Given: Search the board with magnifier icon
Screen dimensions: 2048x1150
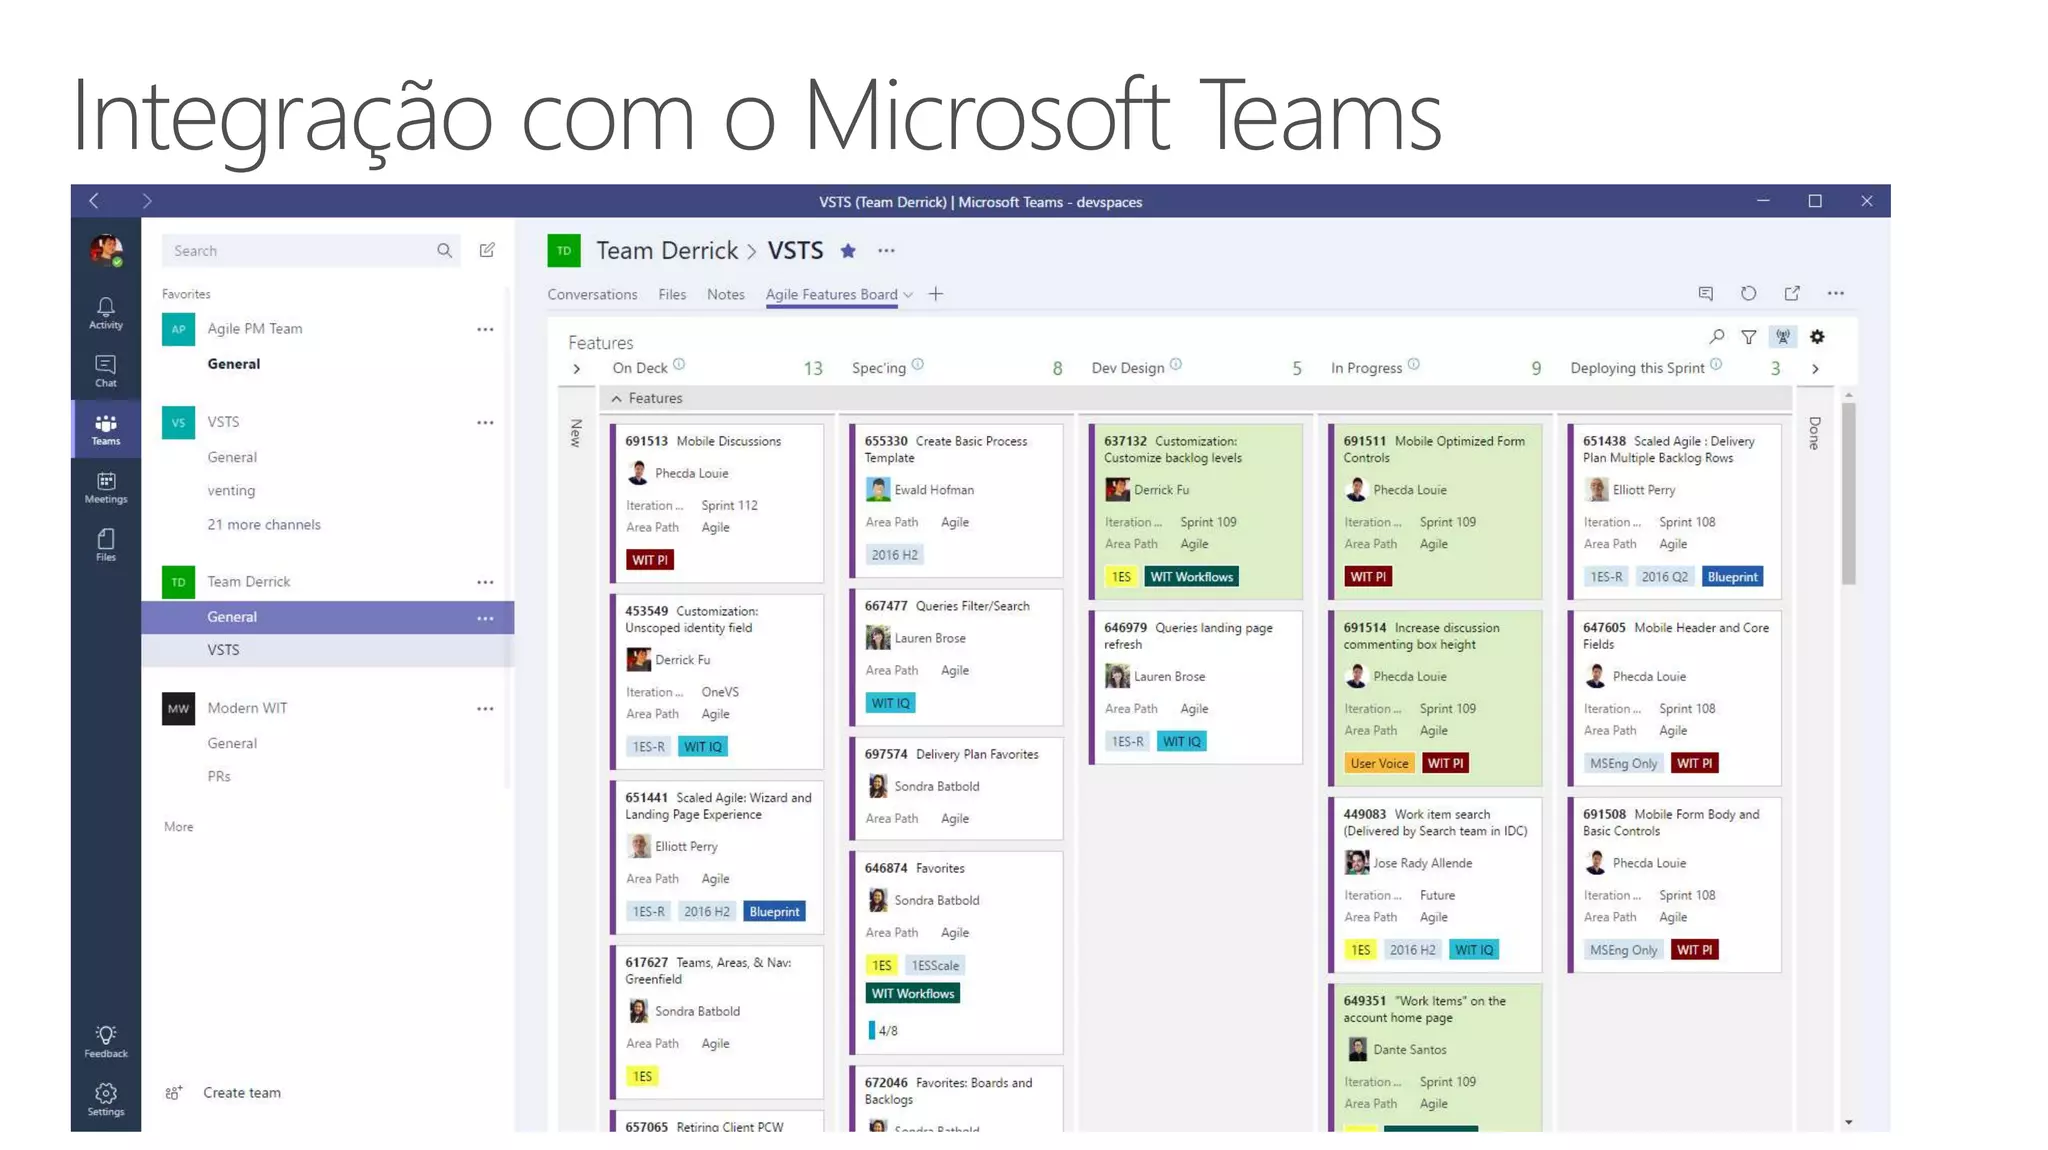Looking at the screenshot, I should (x=1716, y=337).
